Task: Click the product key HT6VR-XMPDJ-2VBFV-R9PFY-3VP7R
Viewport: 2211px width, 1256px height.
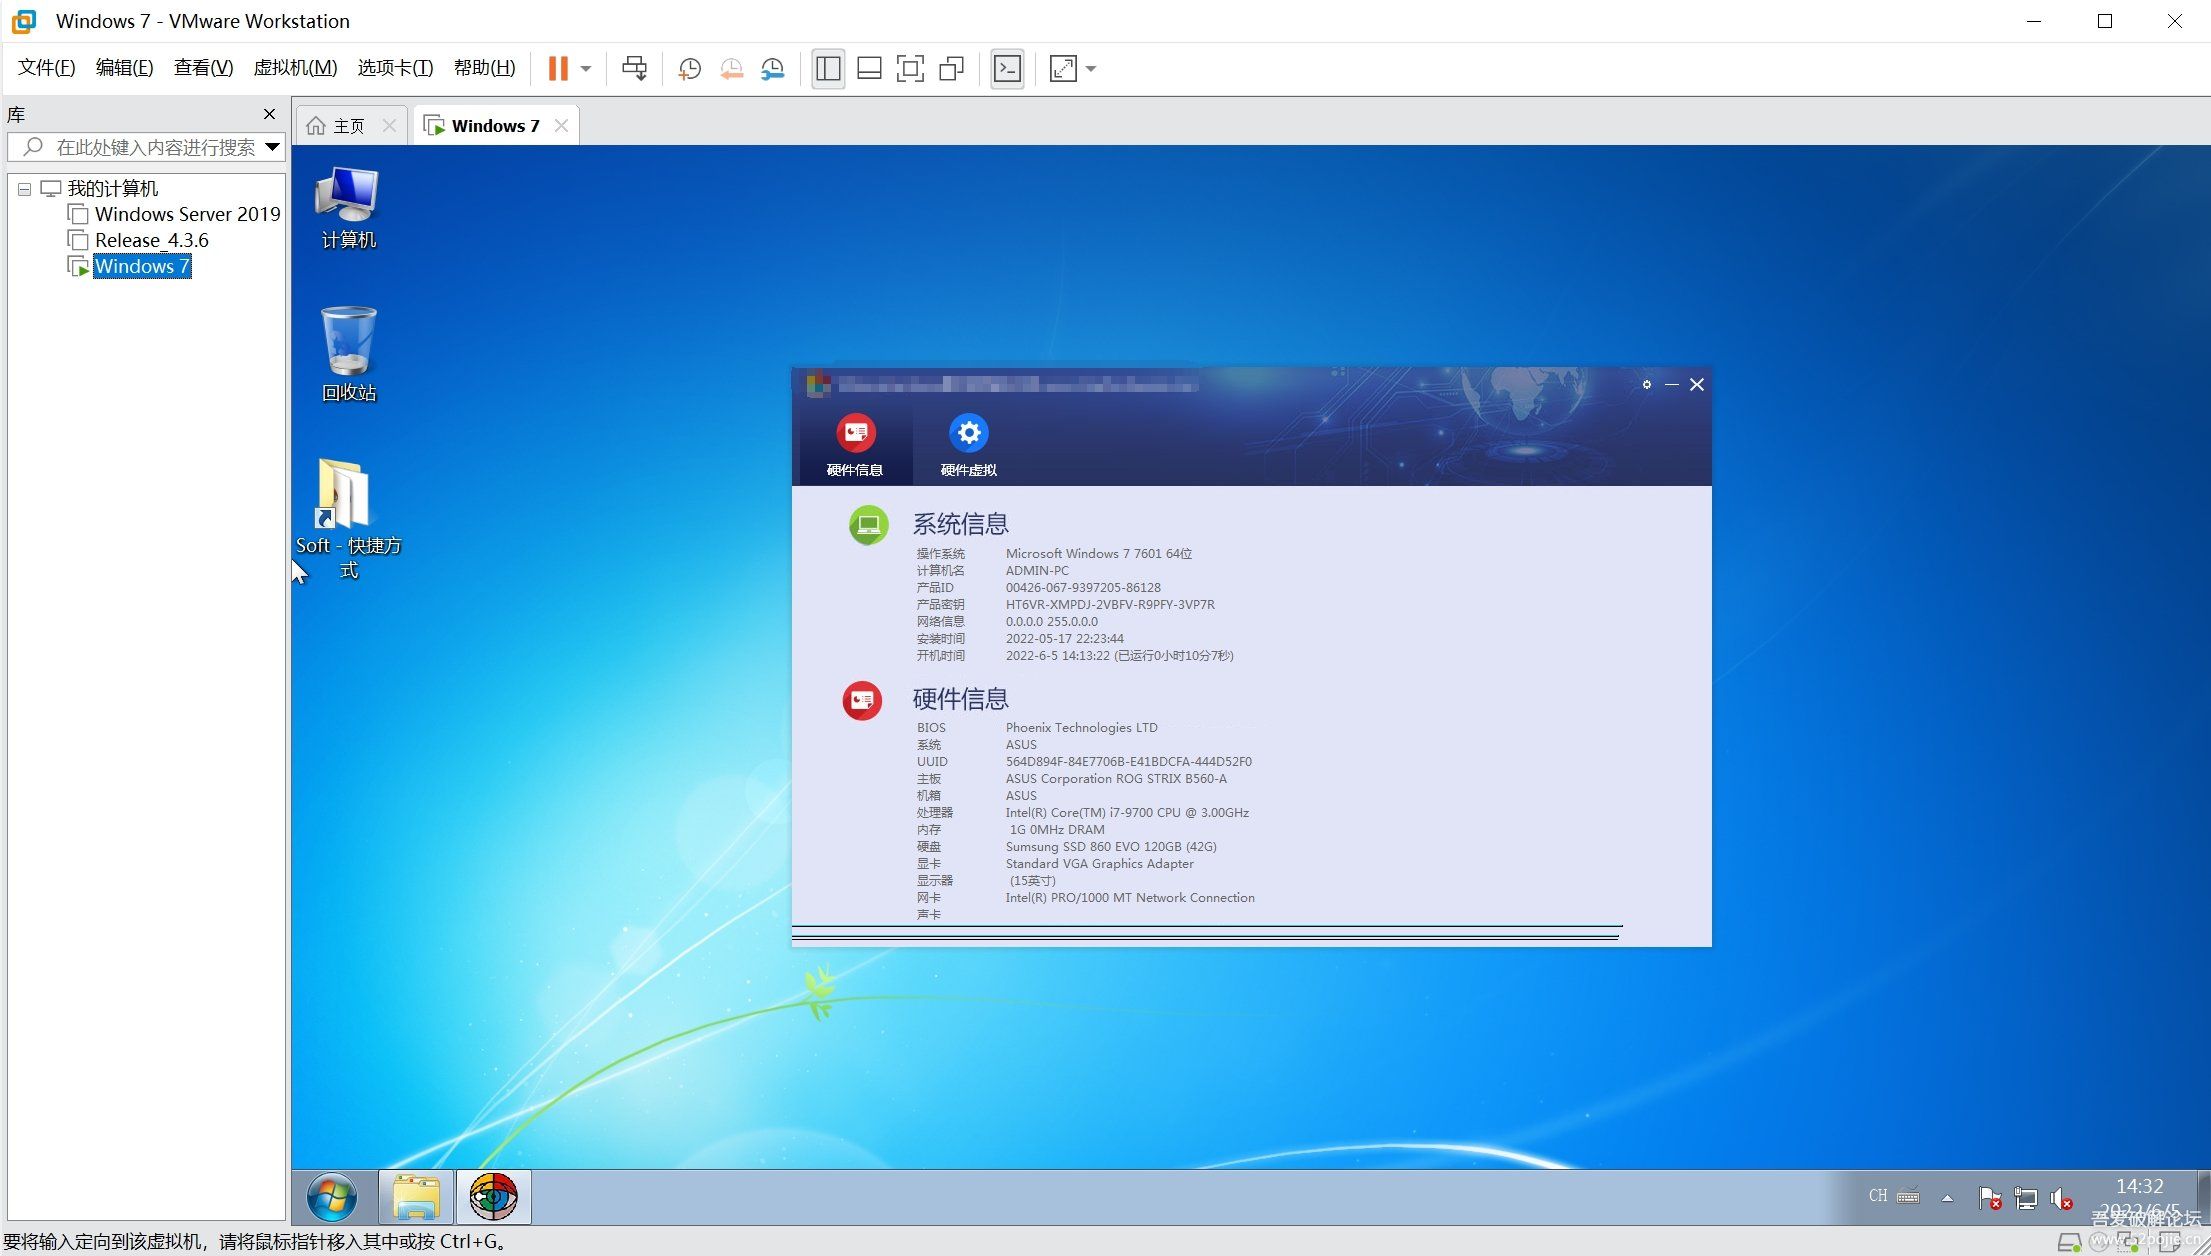Action: click(1110, 604)
